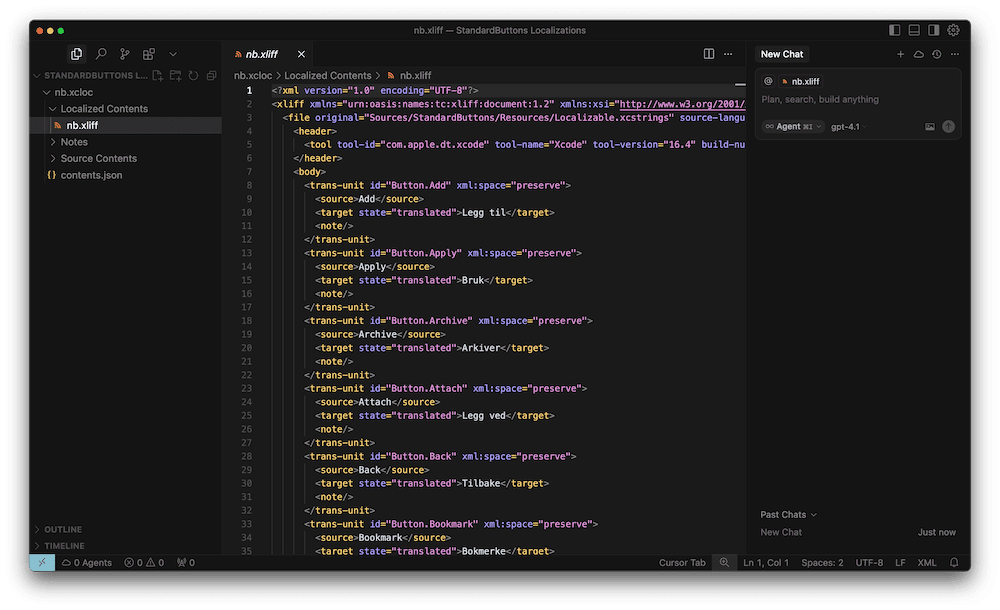Click 'Ln 1, Col 1' in status bar

766,562
